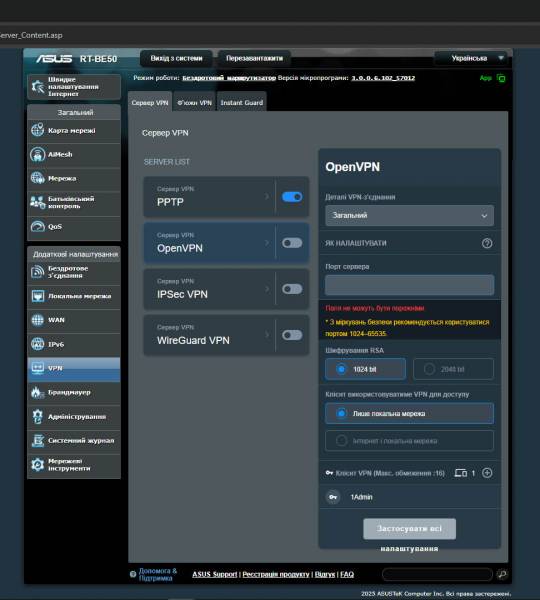Open the Реєстрація продукту link

tap(276, 574)
